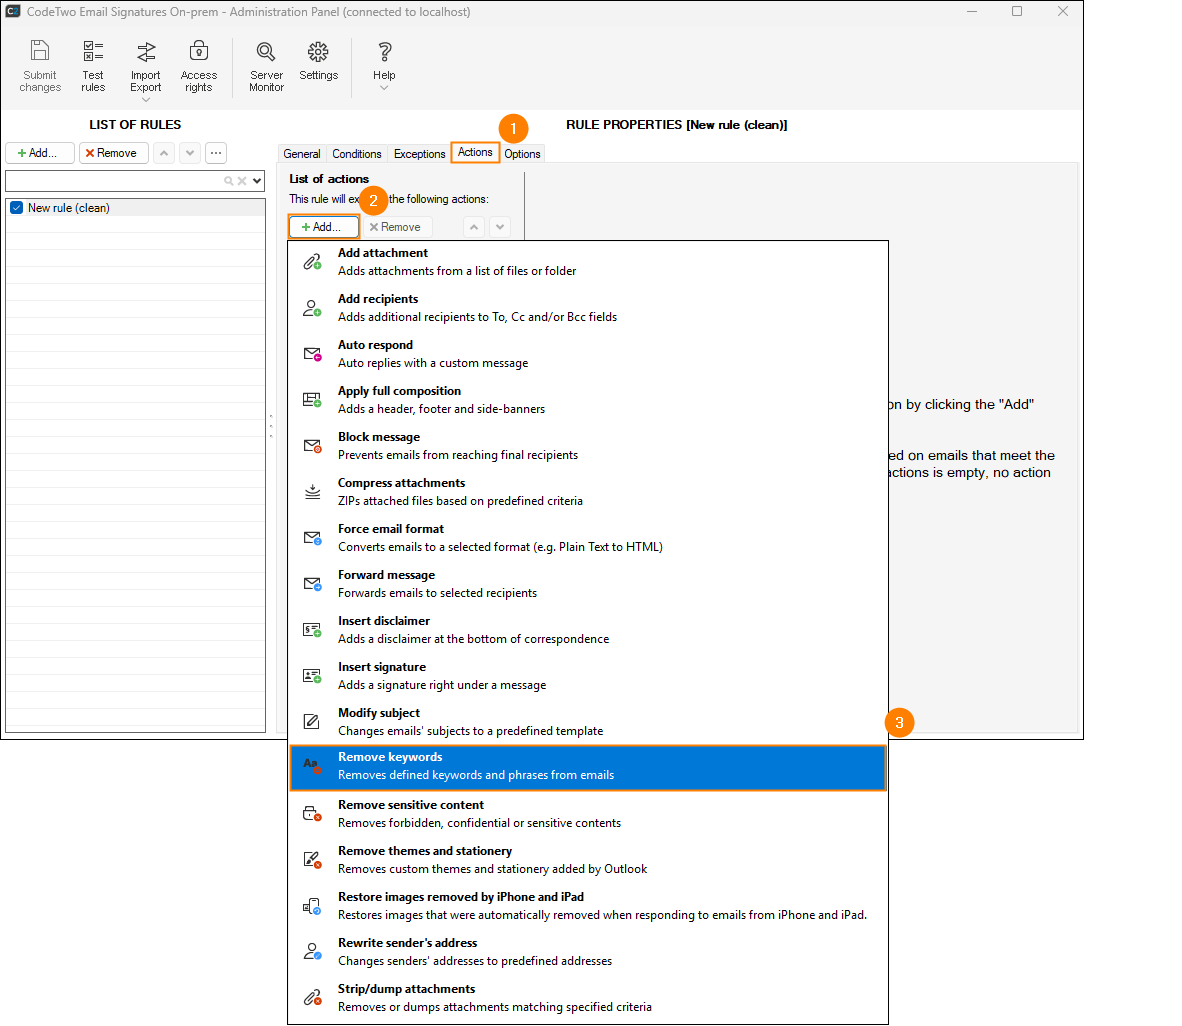Expand the rules search filter dropdown arrow
This screenshot has width=1182, height=1026.
(258, 181)
